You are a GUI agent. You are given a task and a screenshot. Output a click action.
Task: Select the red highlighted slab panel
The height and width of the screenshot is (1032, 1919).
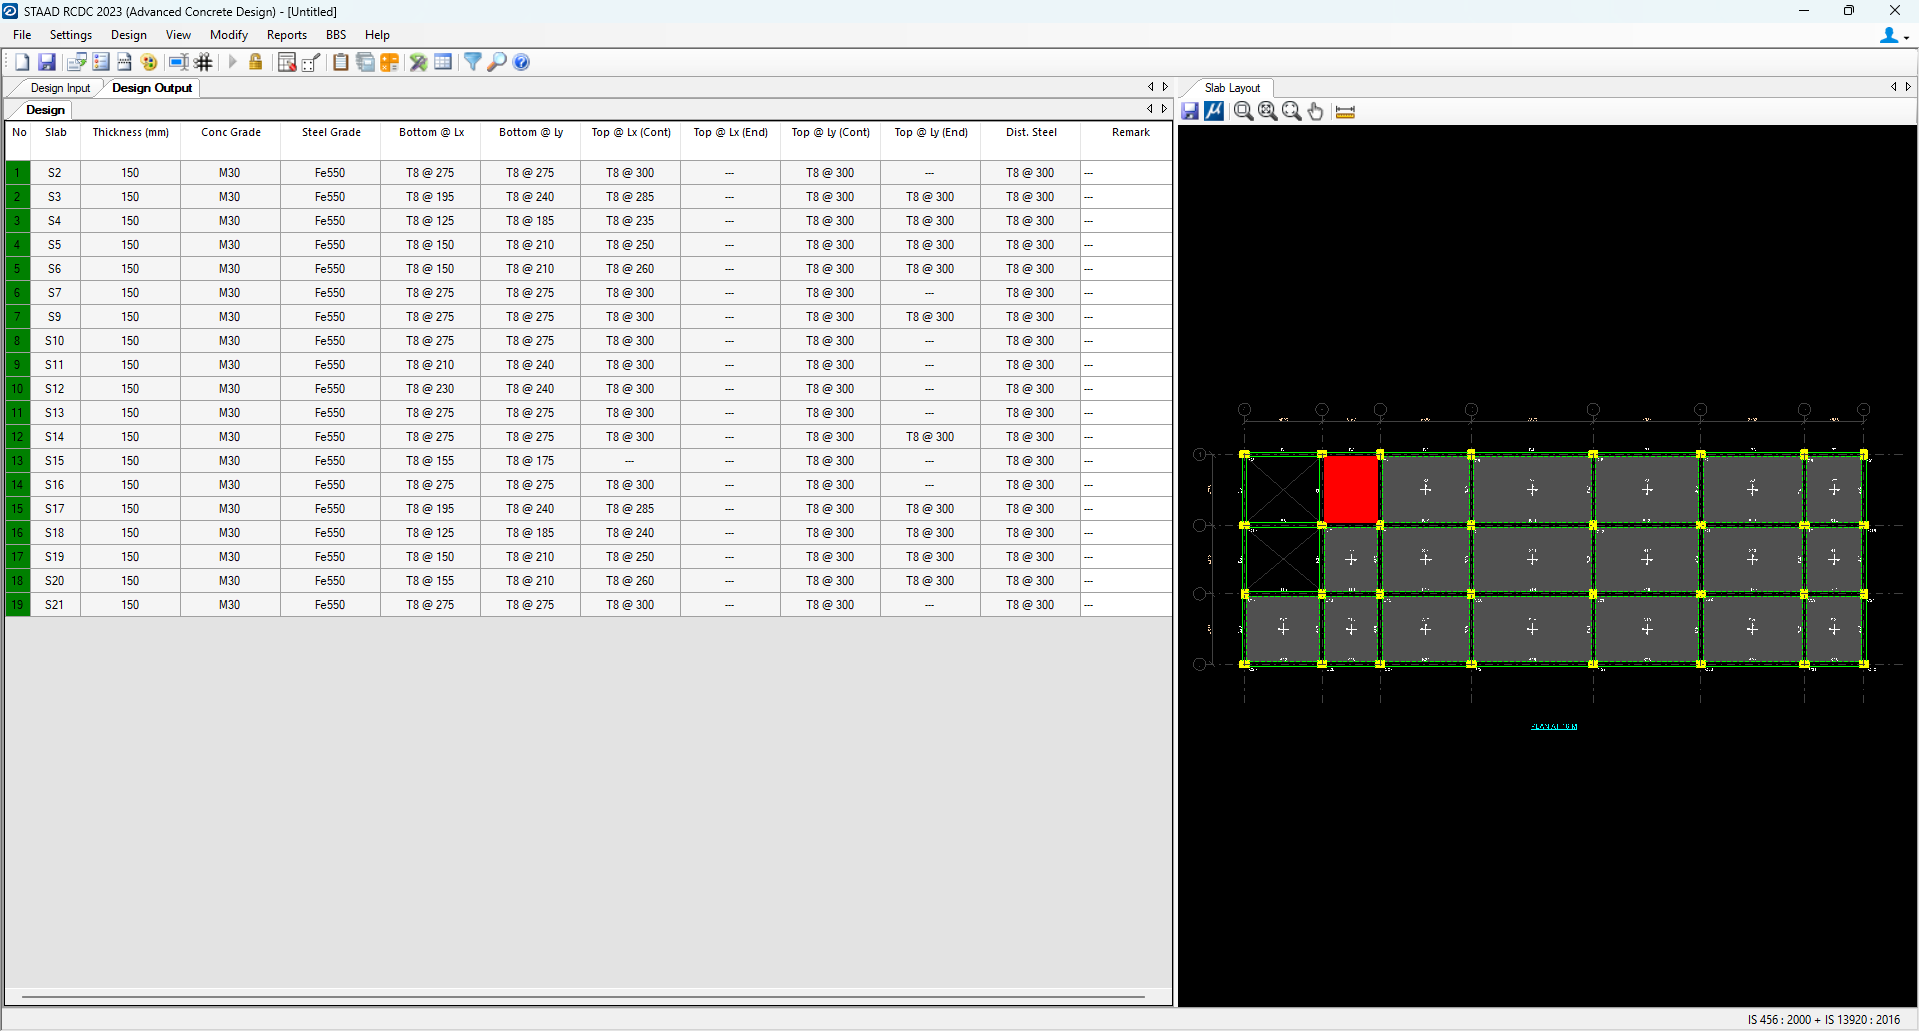pos(1350,489)
